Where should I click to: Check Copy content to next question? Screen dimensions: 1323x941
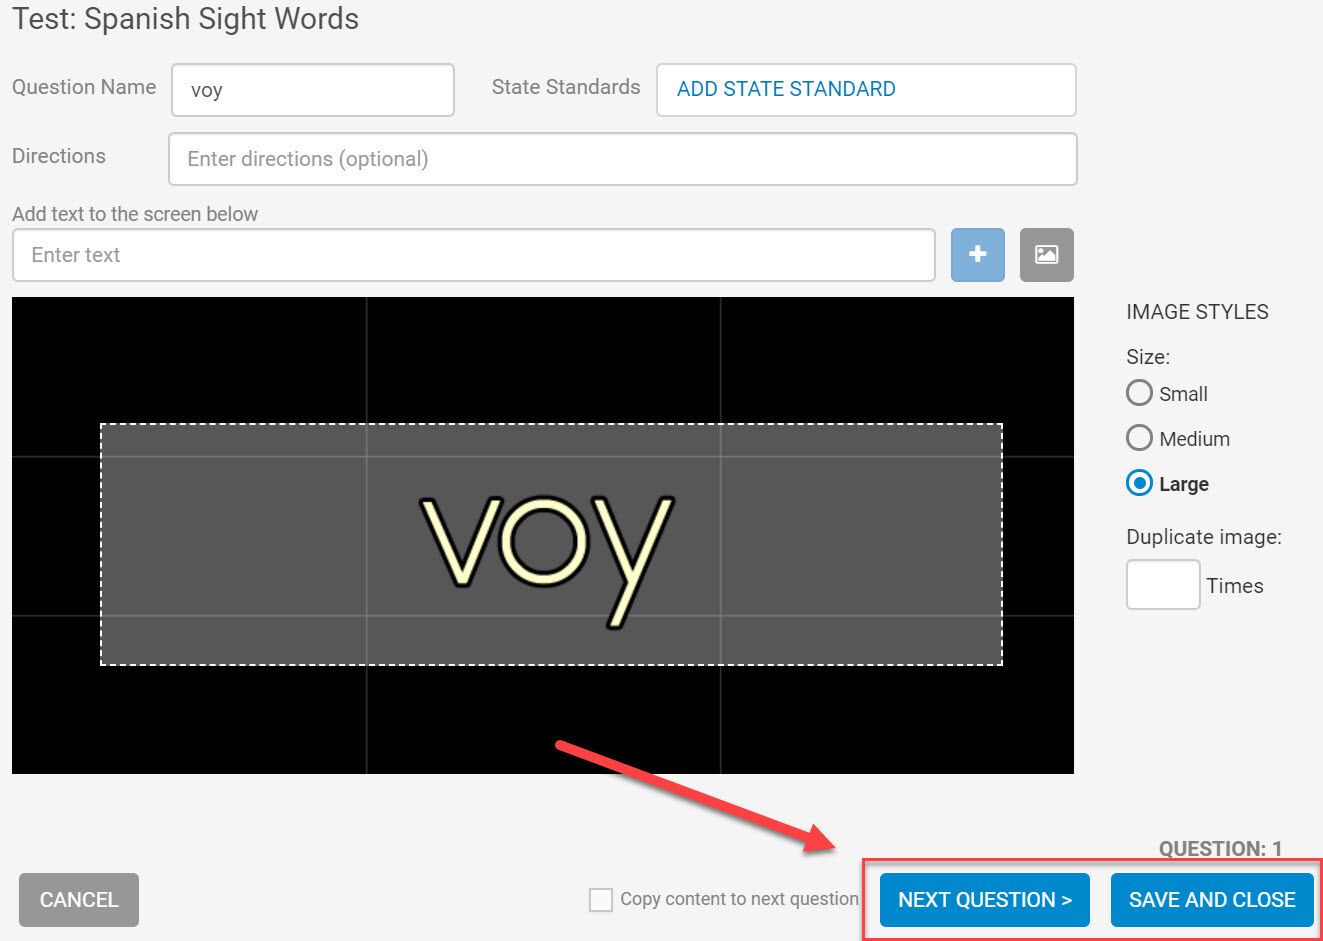[x=601, y=900]
